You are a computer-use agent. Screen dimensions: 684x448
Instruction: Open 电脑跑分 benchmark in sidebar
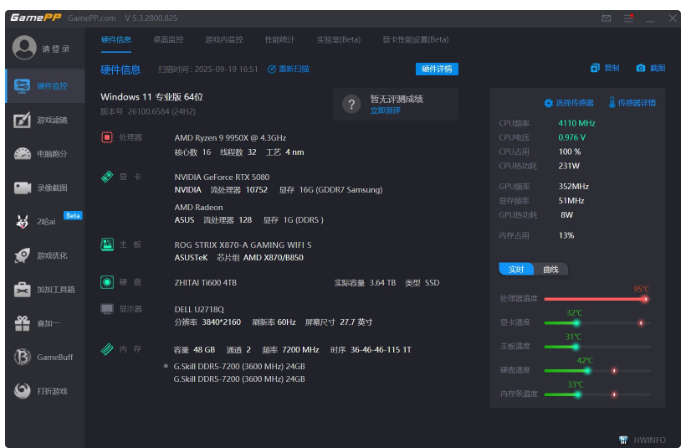click(x=45, y=154)
